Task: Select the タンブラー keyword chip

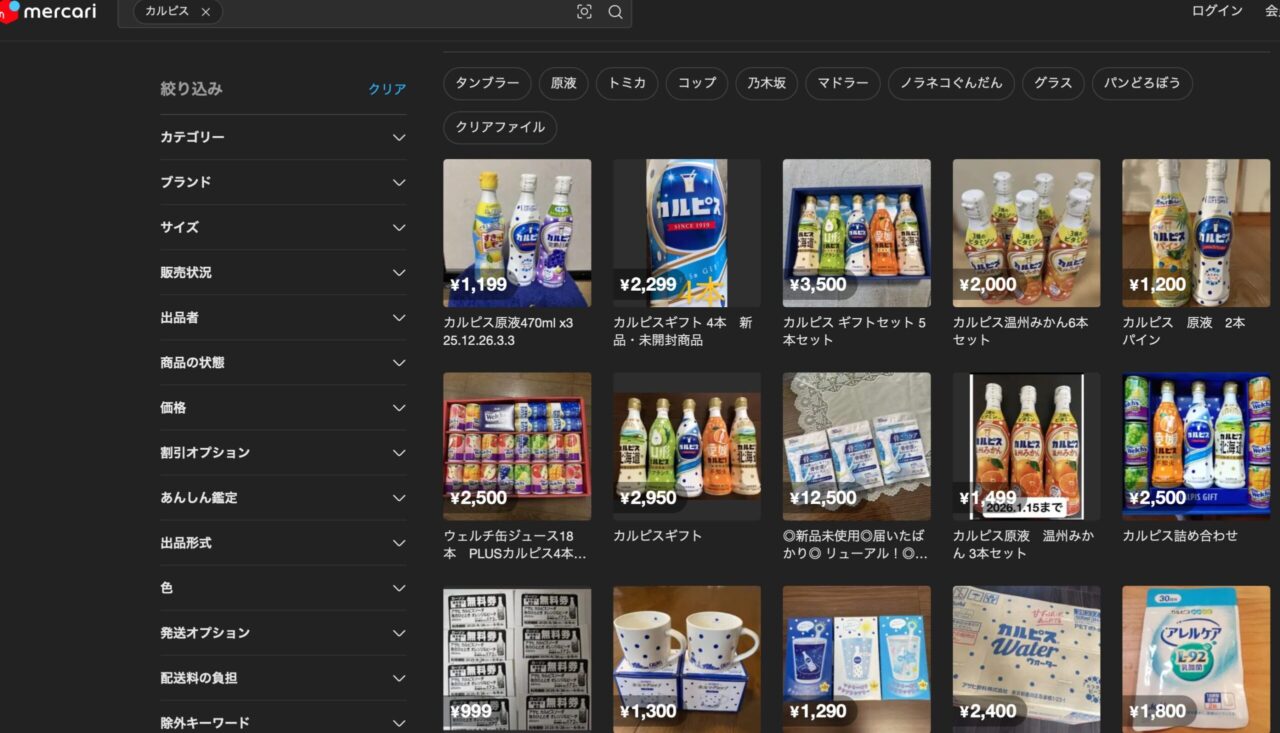Action: [x=487, y=83]
